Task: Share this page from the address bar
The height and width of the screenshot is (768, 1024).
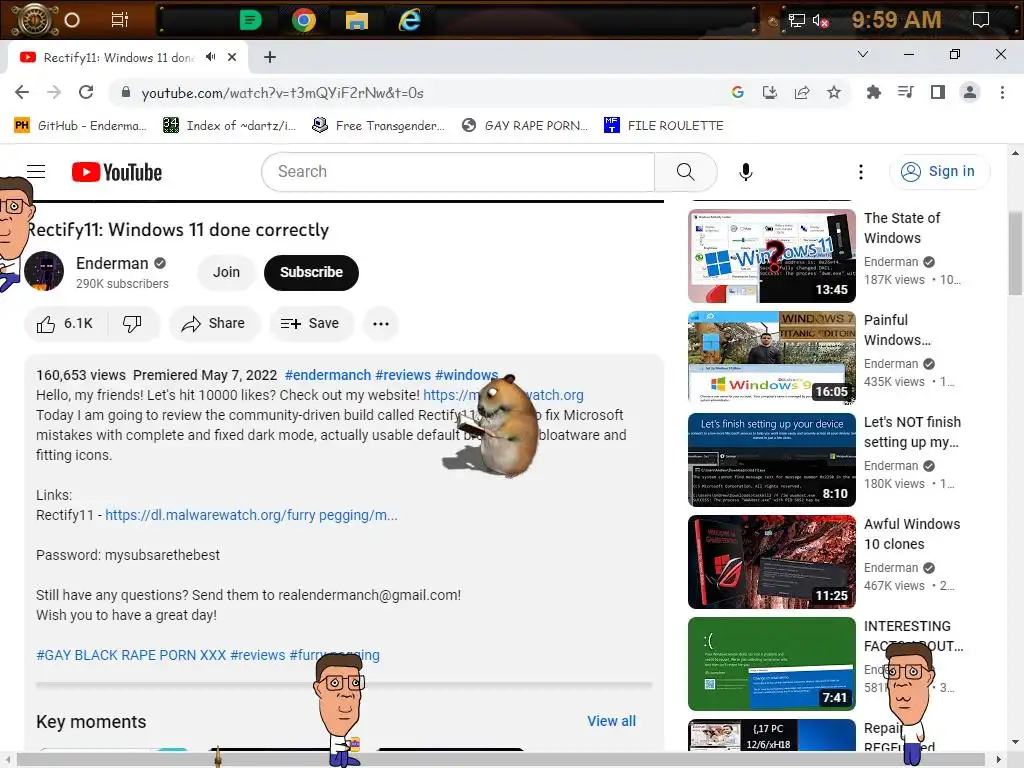Action: click(802, 92)
